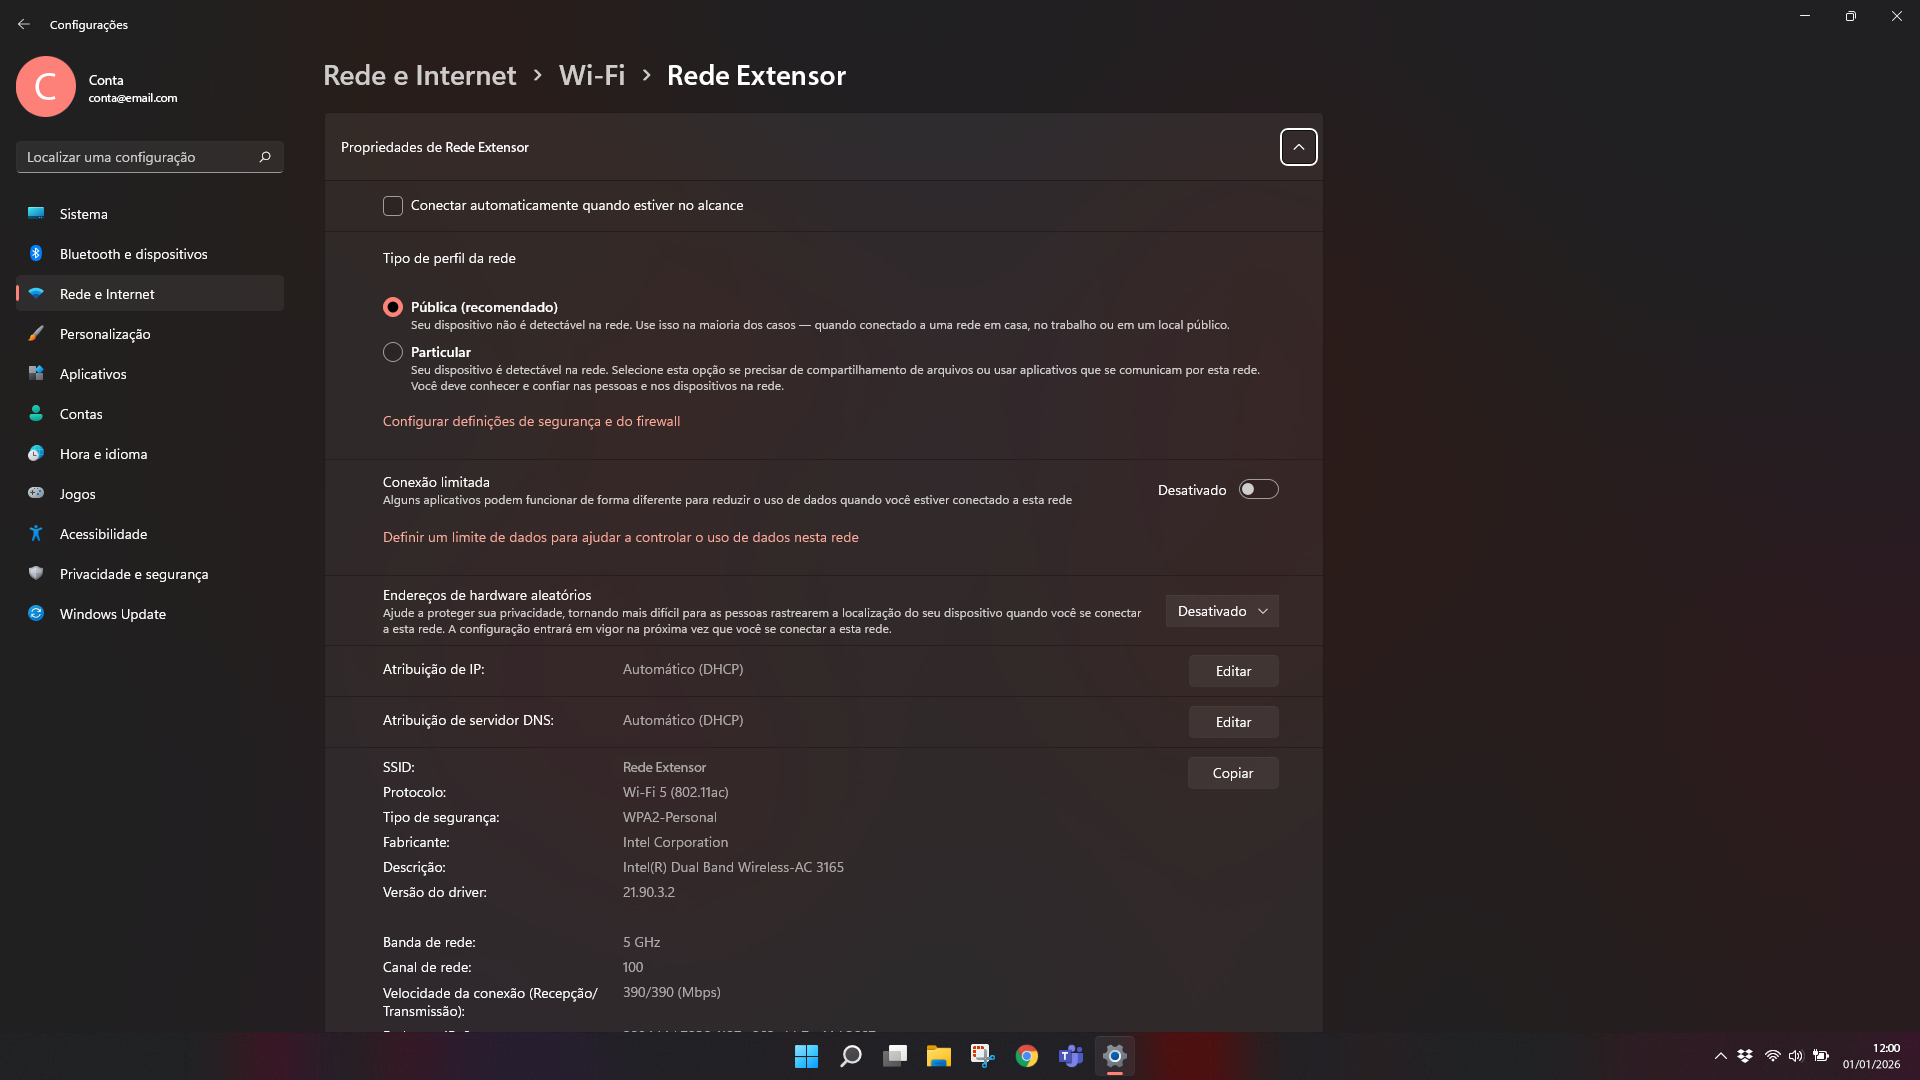Click the search magnifier icon in settings

point(265,157)
